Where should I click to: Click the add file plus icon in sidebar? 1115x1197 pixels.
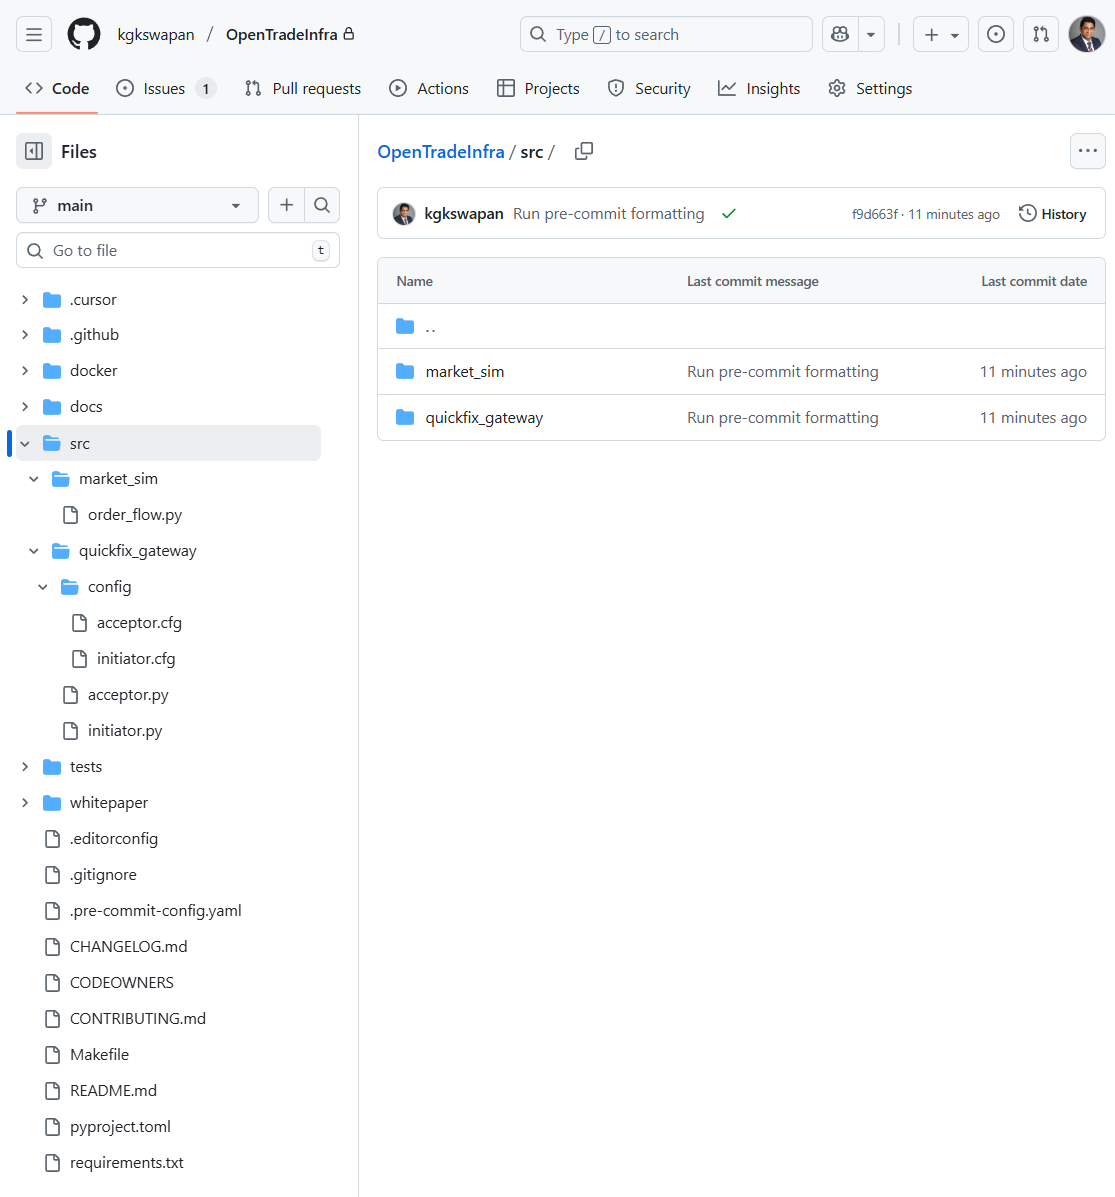(x=287, y=204)
